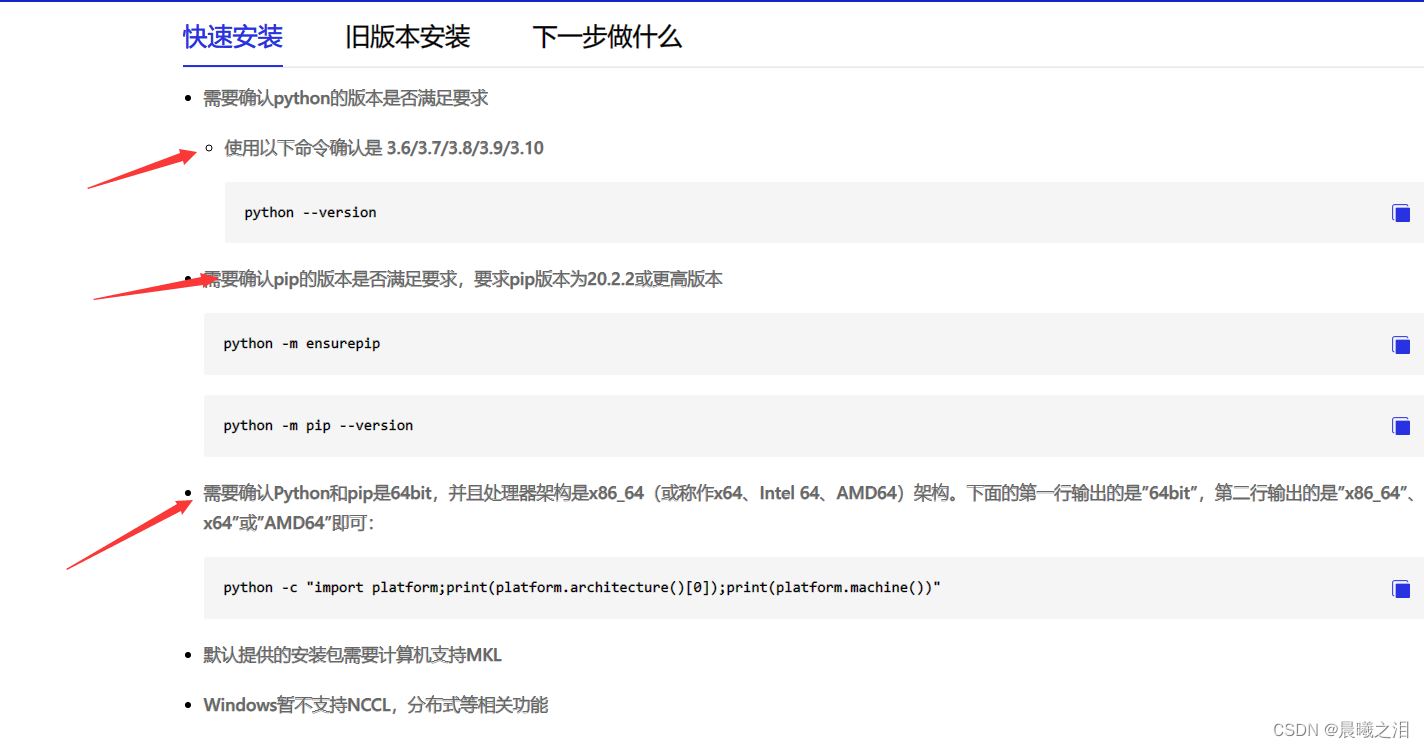Select the 快速安装 tab
1424x748 pixels.
(232, 36)
